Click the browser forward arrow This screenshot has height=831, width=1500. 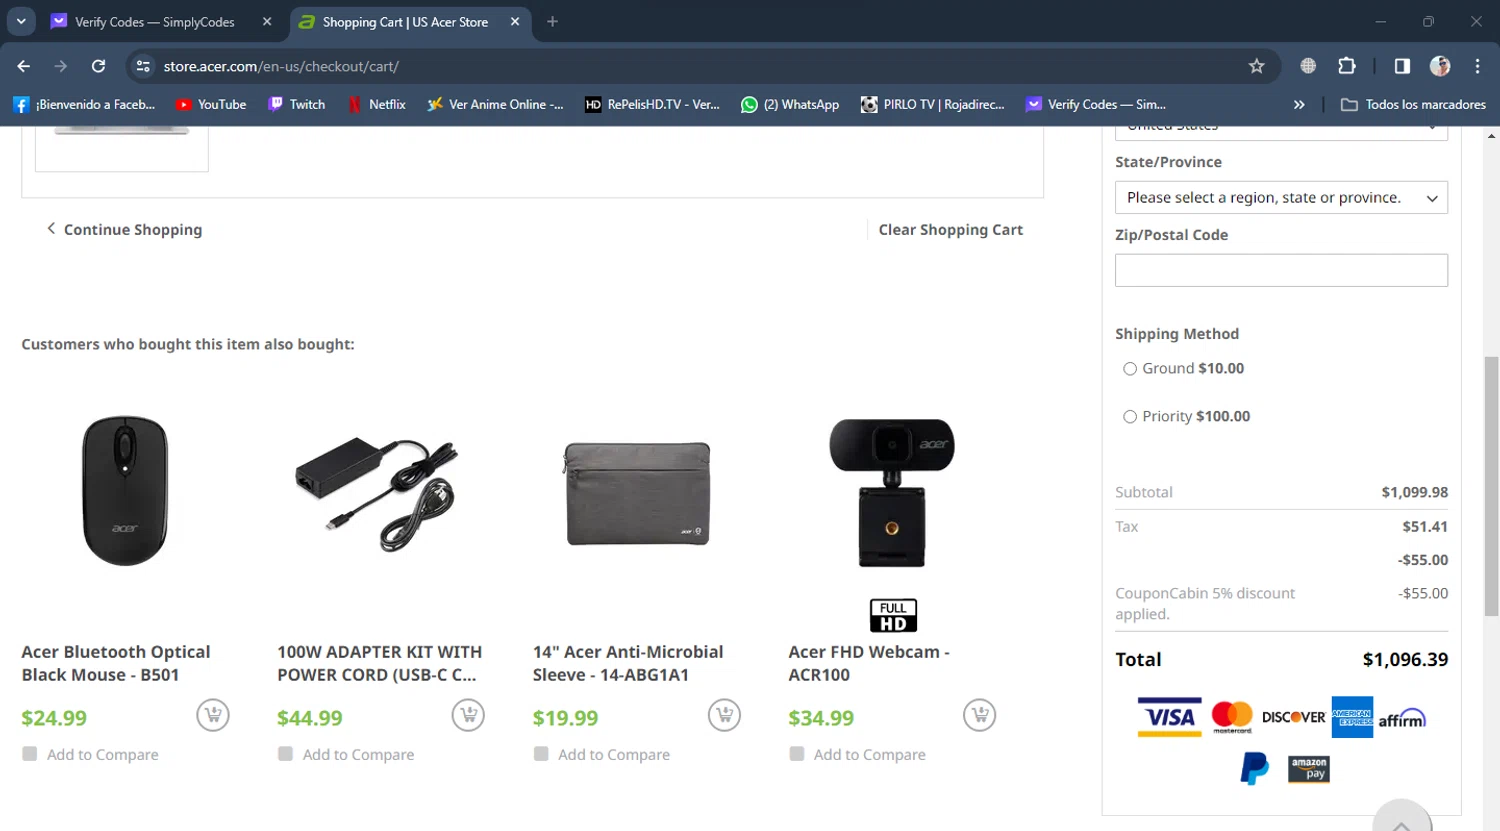point(61,66)
